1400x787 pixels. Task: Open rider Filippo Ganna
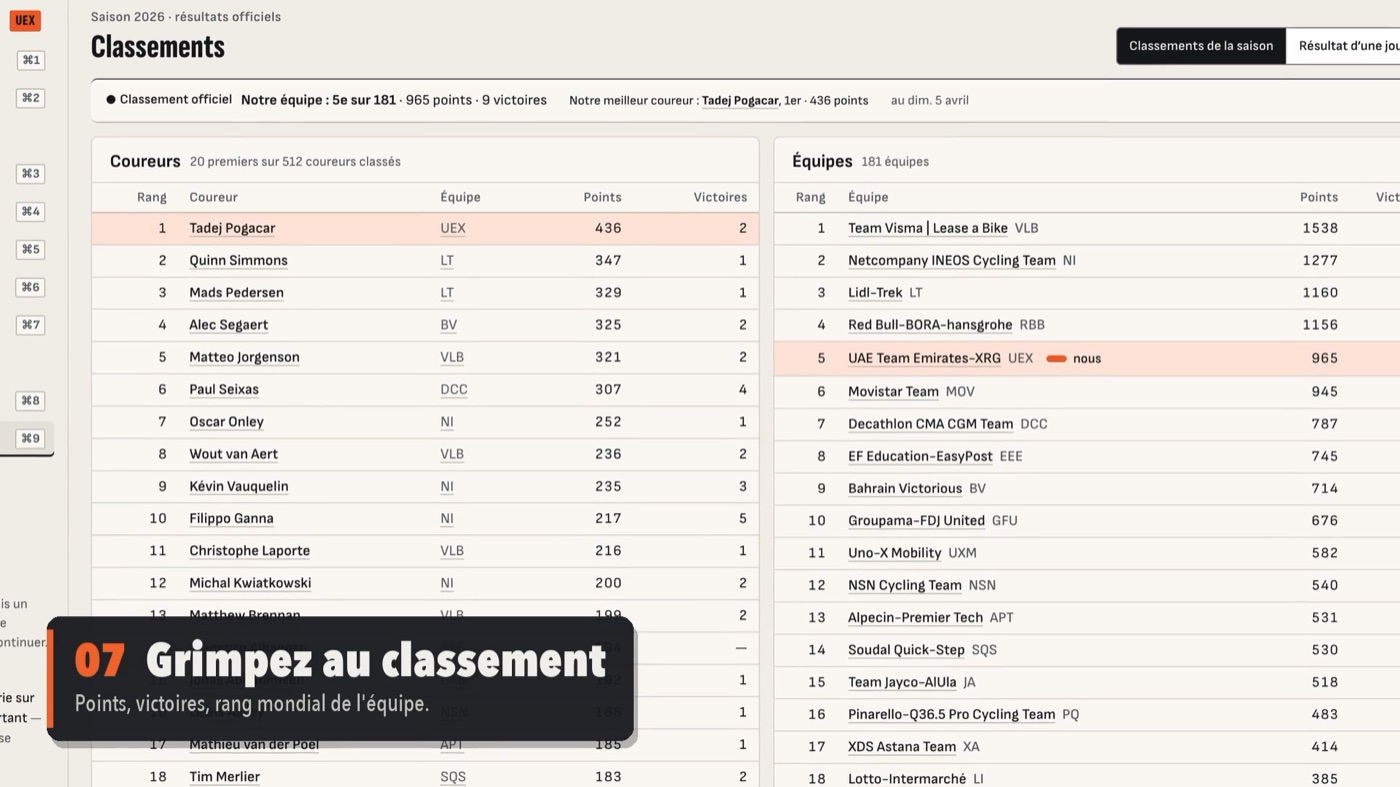coord(231,519)
